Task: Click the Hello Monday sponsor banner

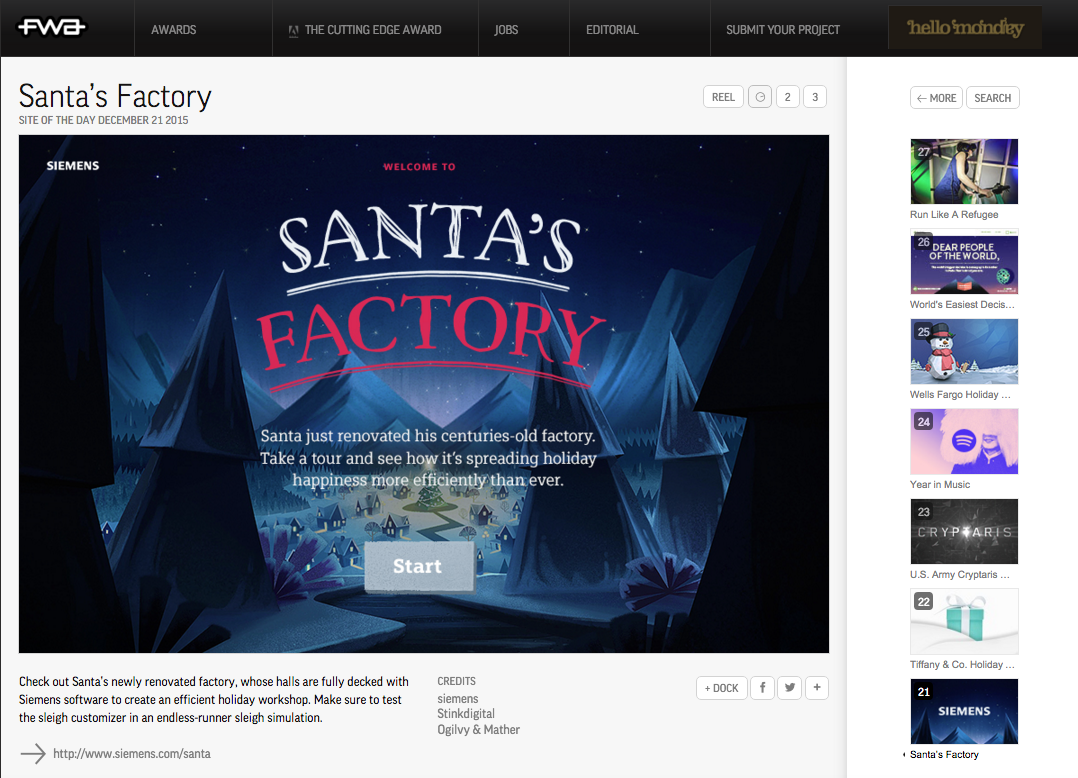Action: click(x=965, y=27)
